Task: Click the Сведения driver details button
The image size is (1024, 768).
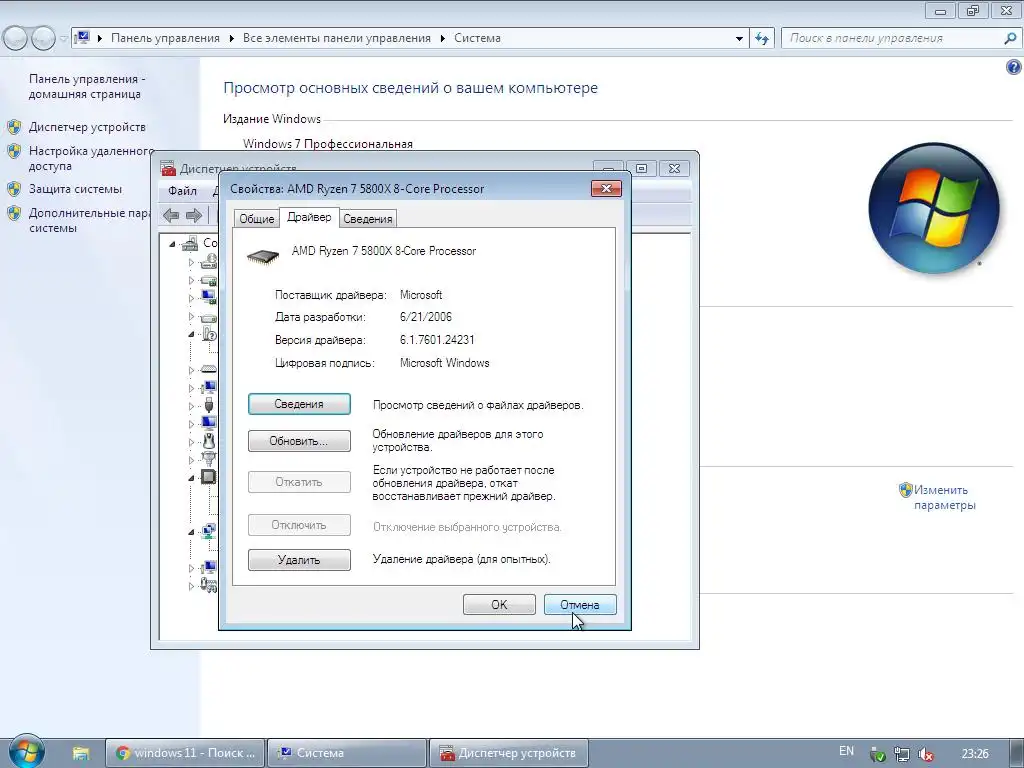Action: click(299, 404)
